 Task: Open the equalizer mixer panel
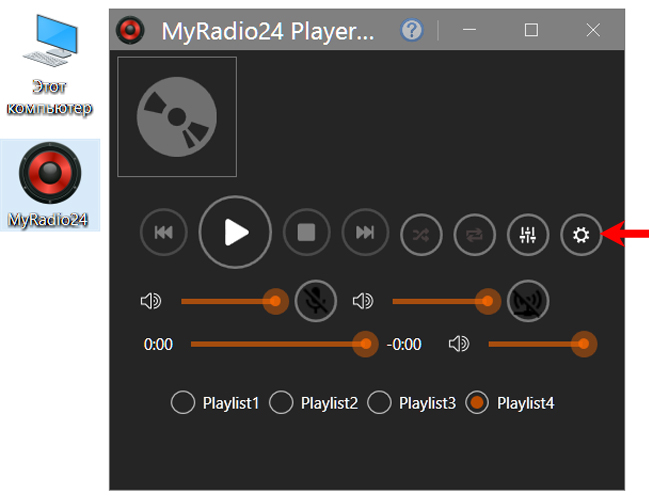click(x=528, y=235)
